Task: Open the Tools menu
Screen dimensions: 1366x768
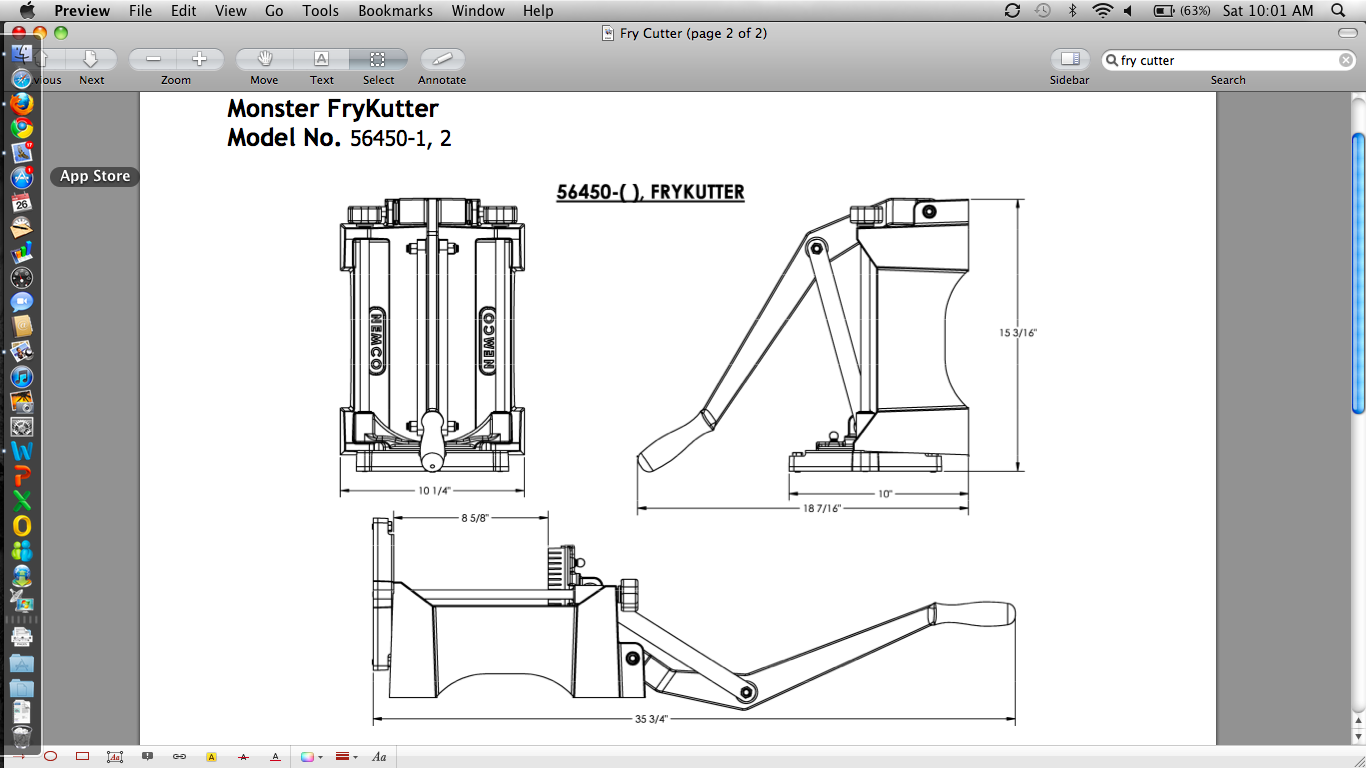Action: coord(321,11)
